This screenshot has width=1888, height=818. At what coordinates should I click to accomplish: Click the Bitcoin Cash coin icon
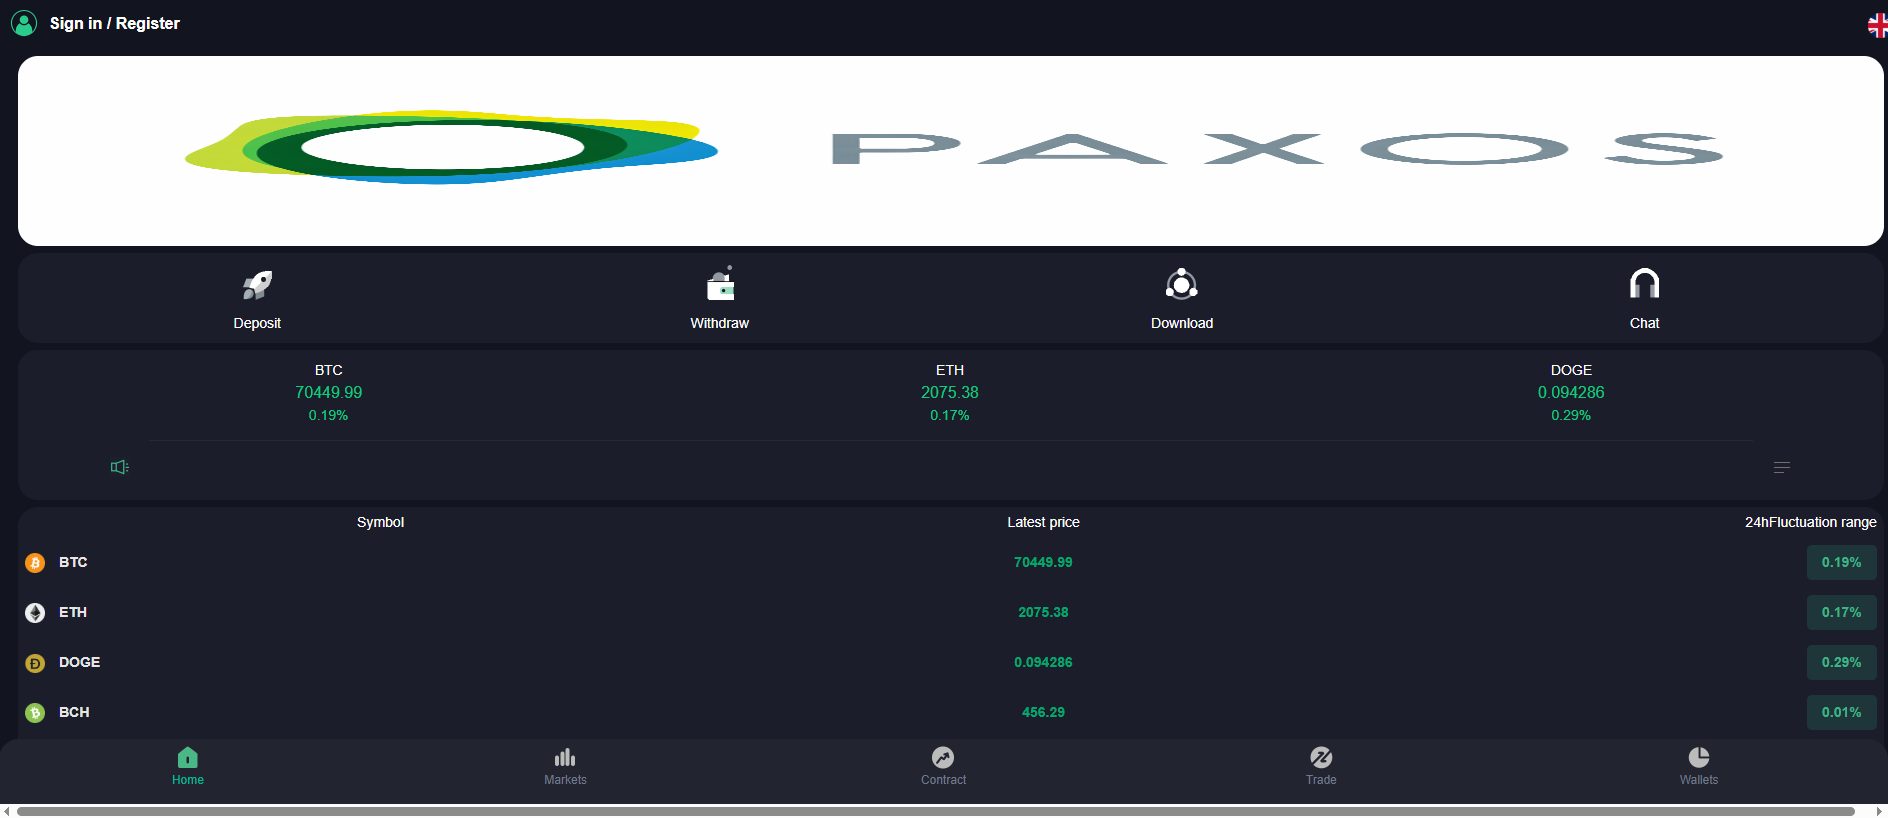35,713
